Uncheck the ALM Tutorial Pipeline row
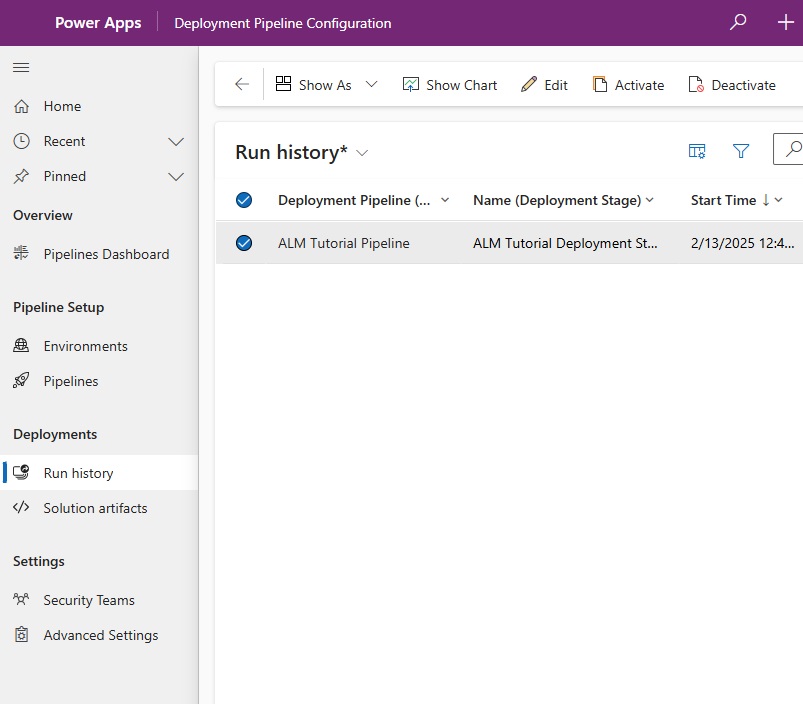803x704 pixels. pos(244,243)
